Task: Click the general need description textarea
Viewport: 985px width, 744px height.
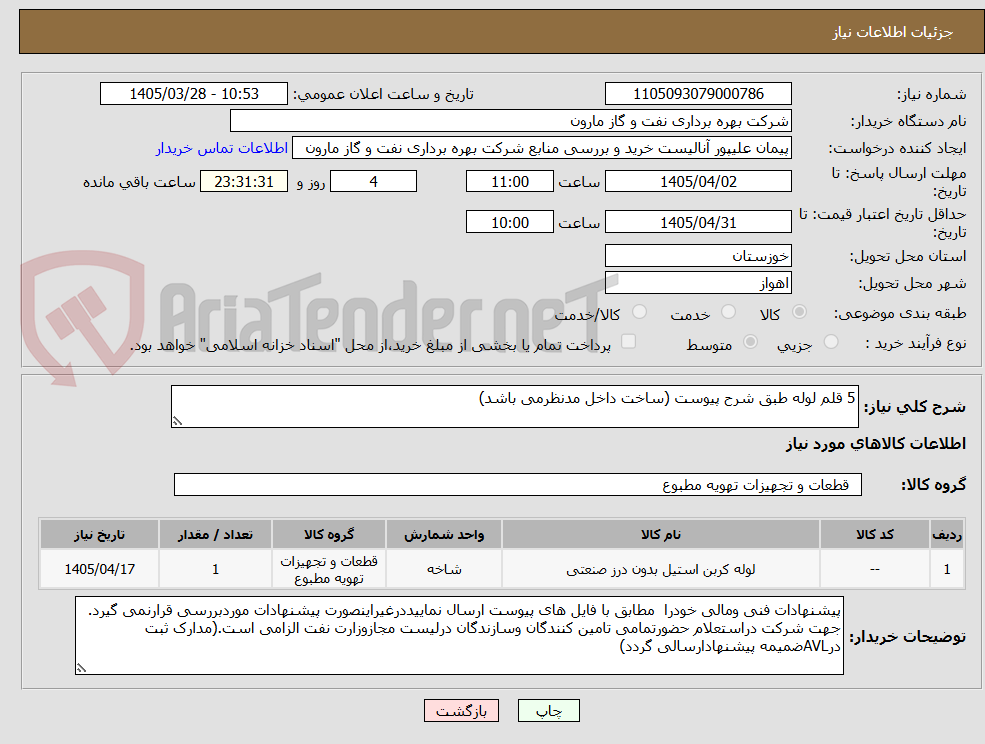Action: click(514, 407)
